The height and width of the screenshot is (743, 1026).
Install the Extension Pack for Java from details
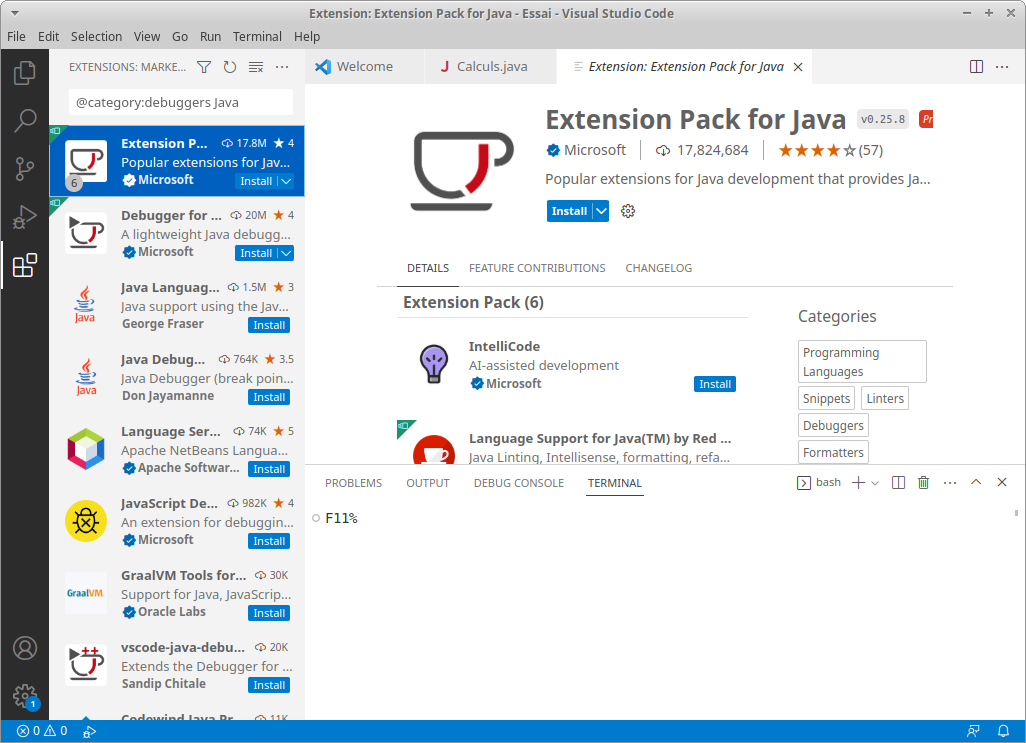point(569,211)
